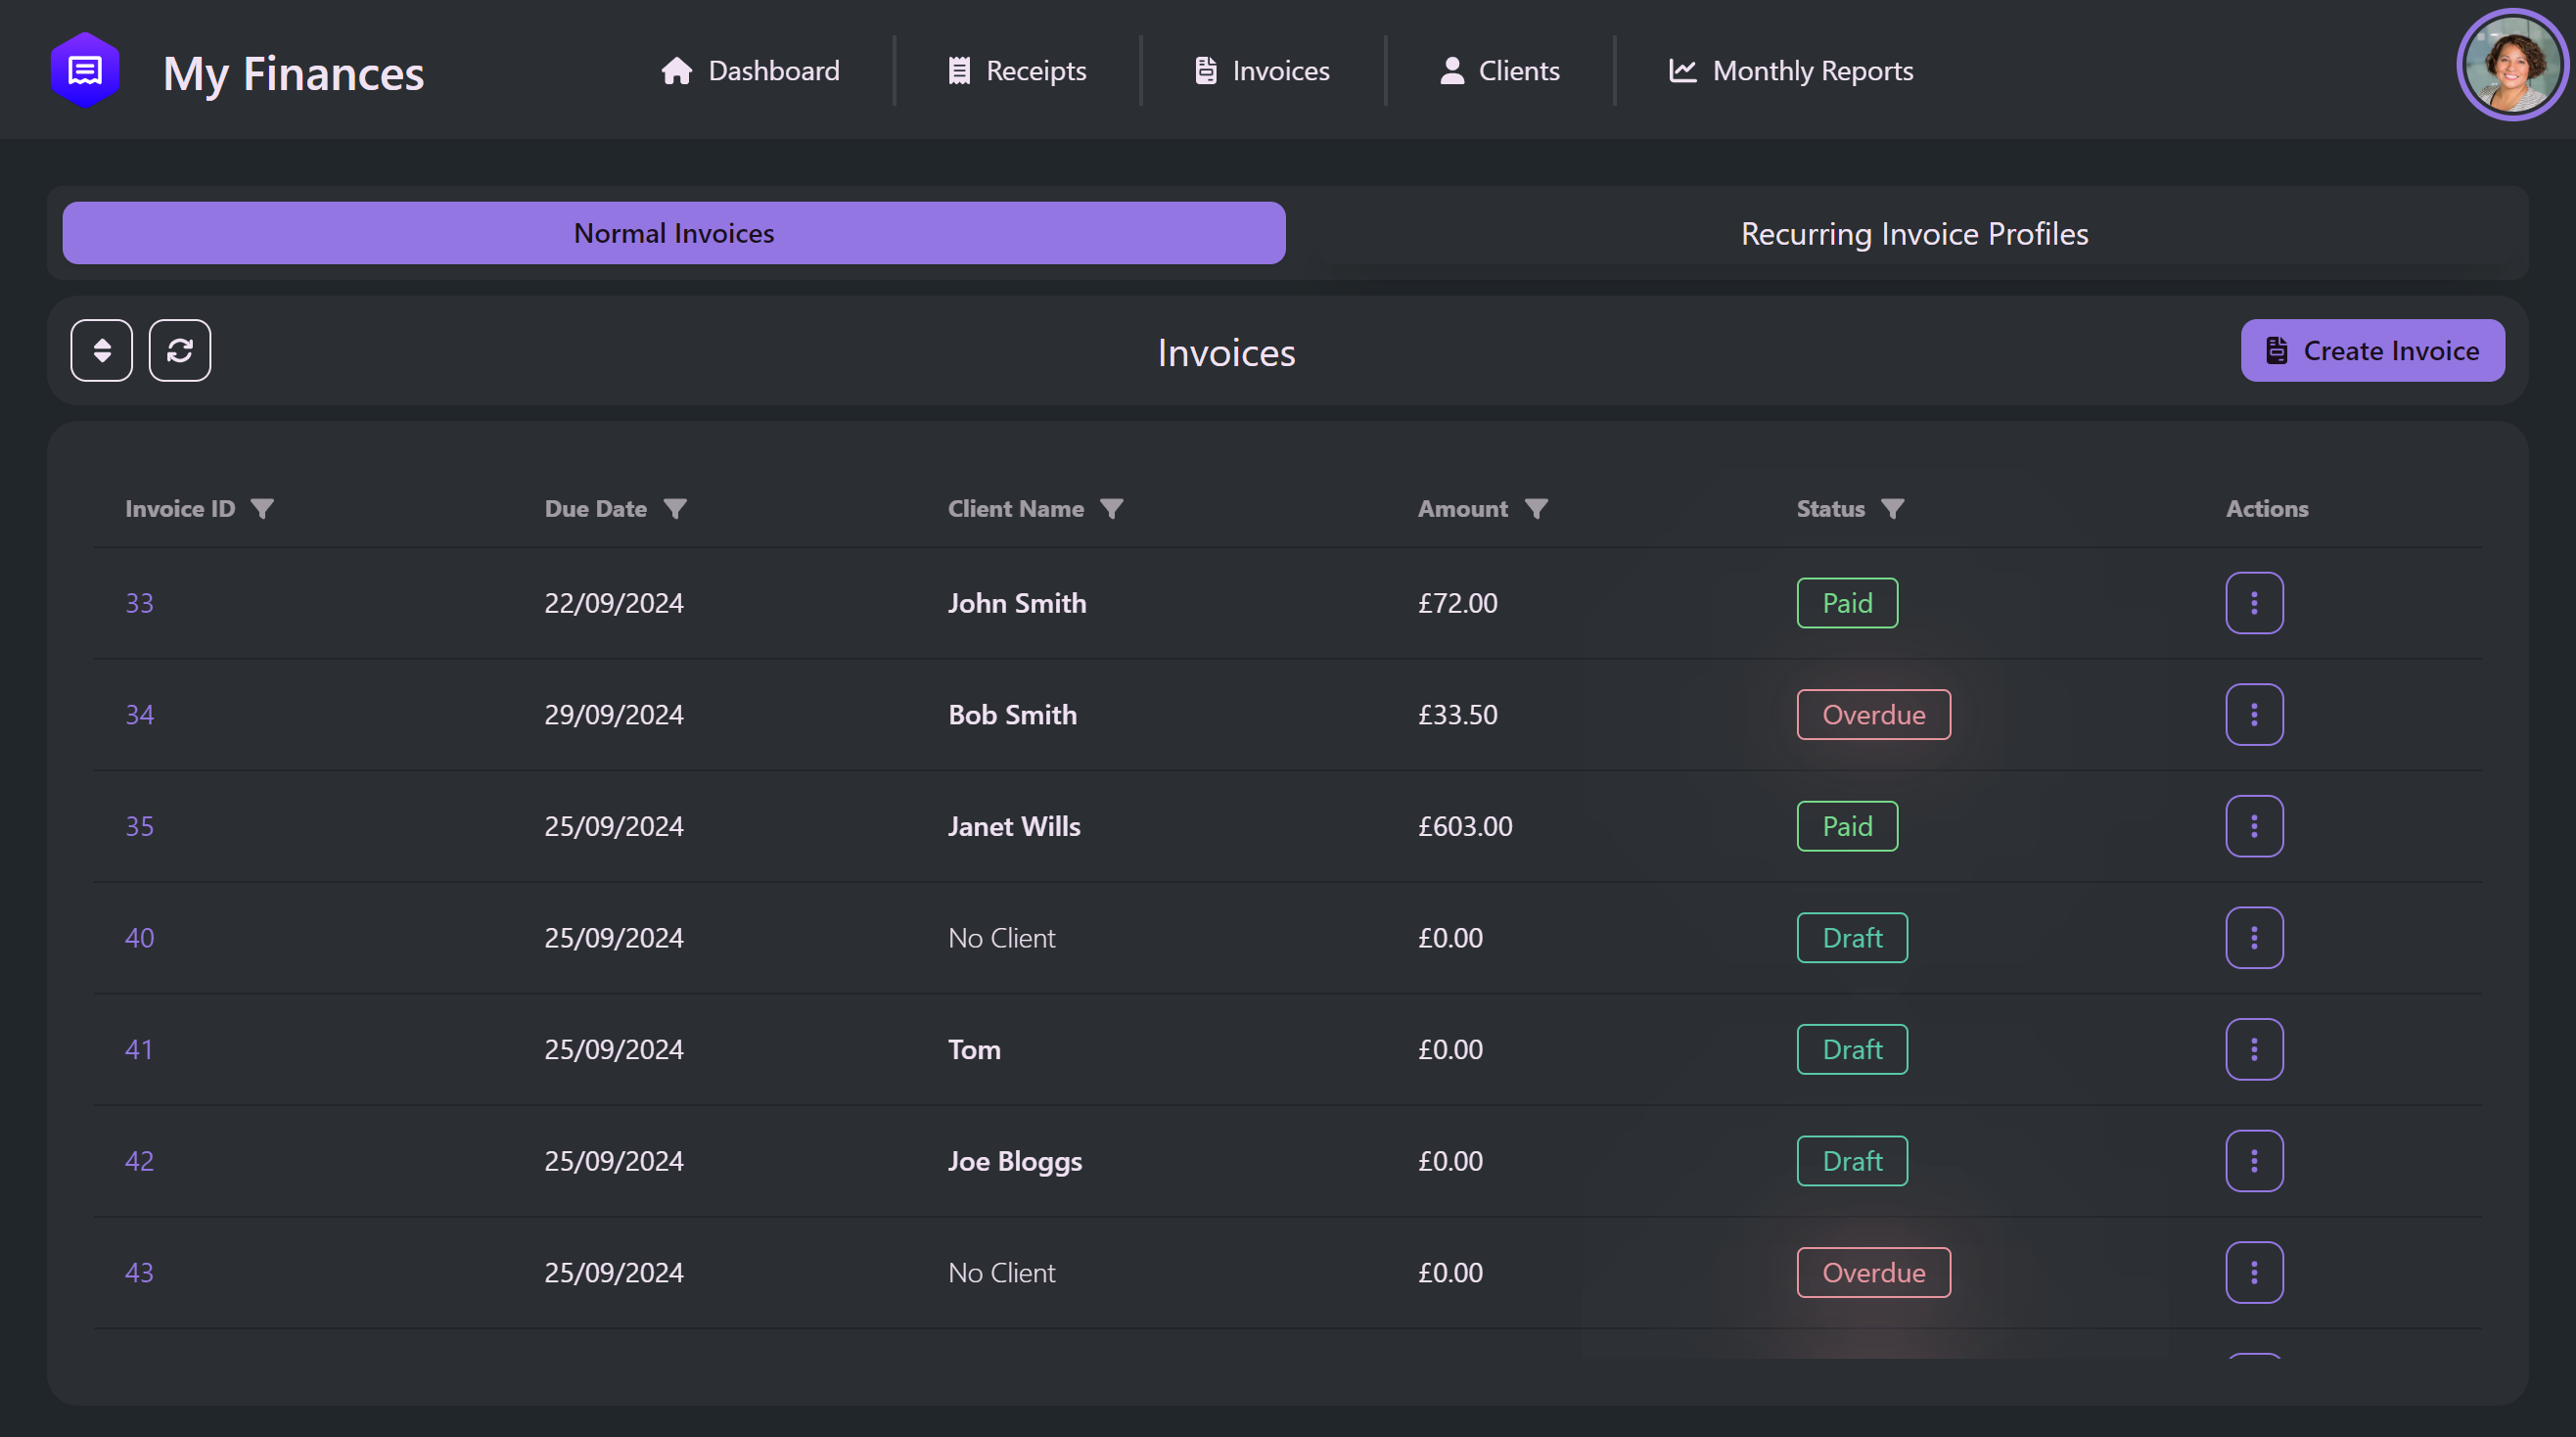The width and height of the screenshot is (2576, 1437).
Task: Click the Create Invoice button
Action: pyautogui.click(x=2372, y=350)
